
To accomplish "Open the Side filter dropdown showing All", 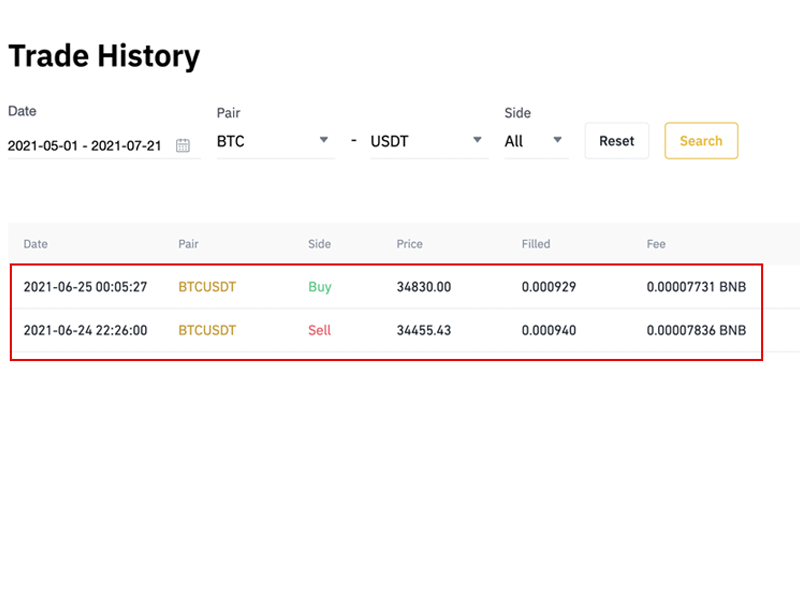I will coord(536,141).
